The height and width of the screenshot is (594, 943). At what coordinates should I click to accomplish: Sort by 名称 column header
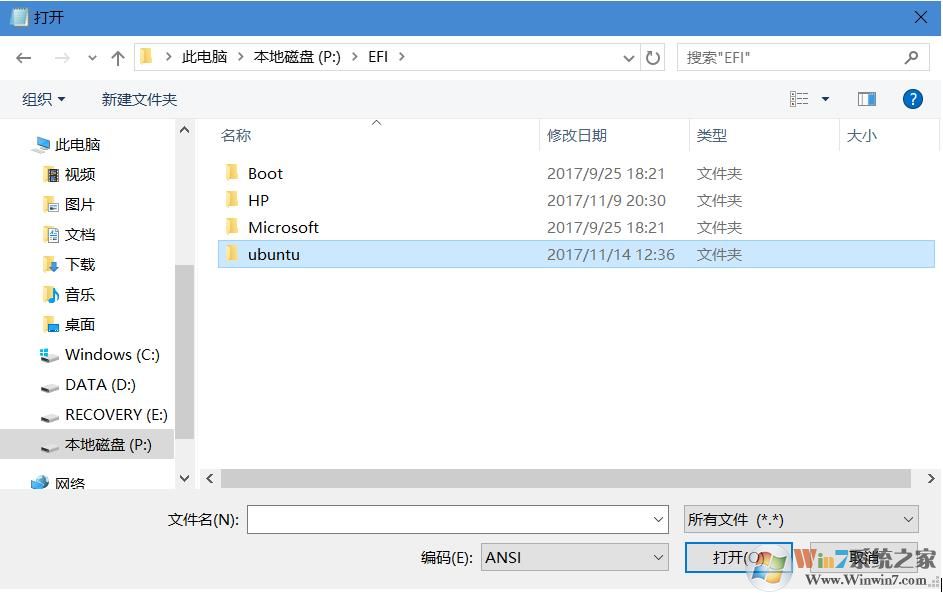(236, 135)
